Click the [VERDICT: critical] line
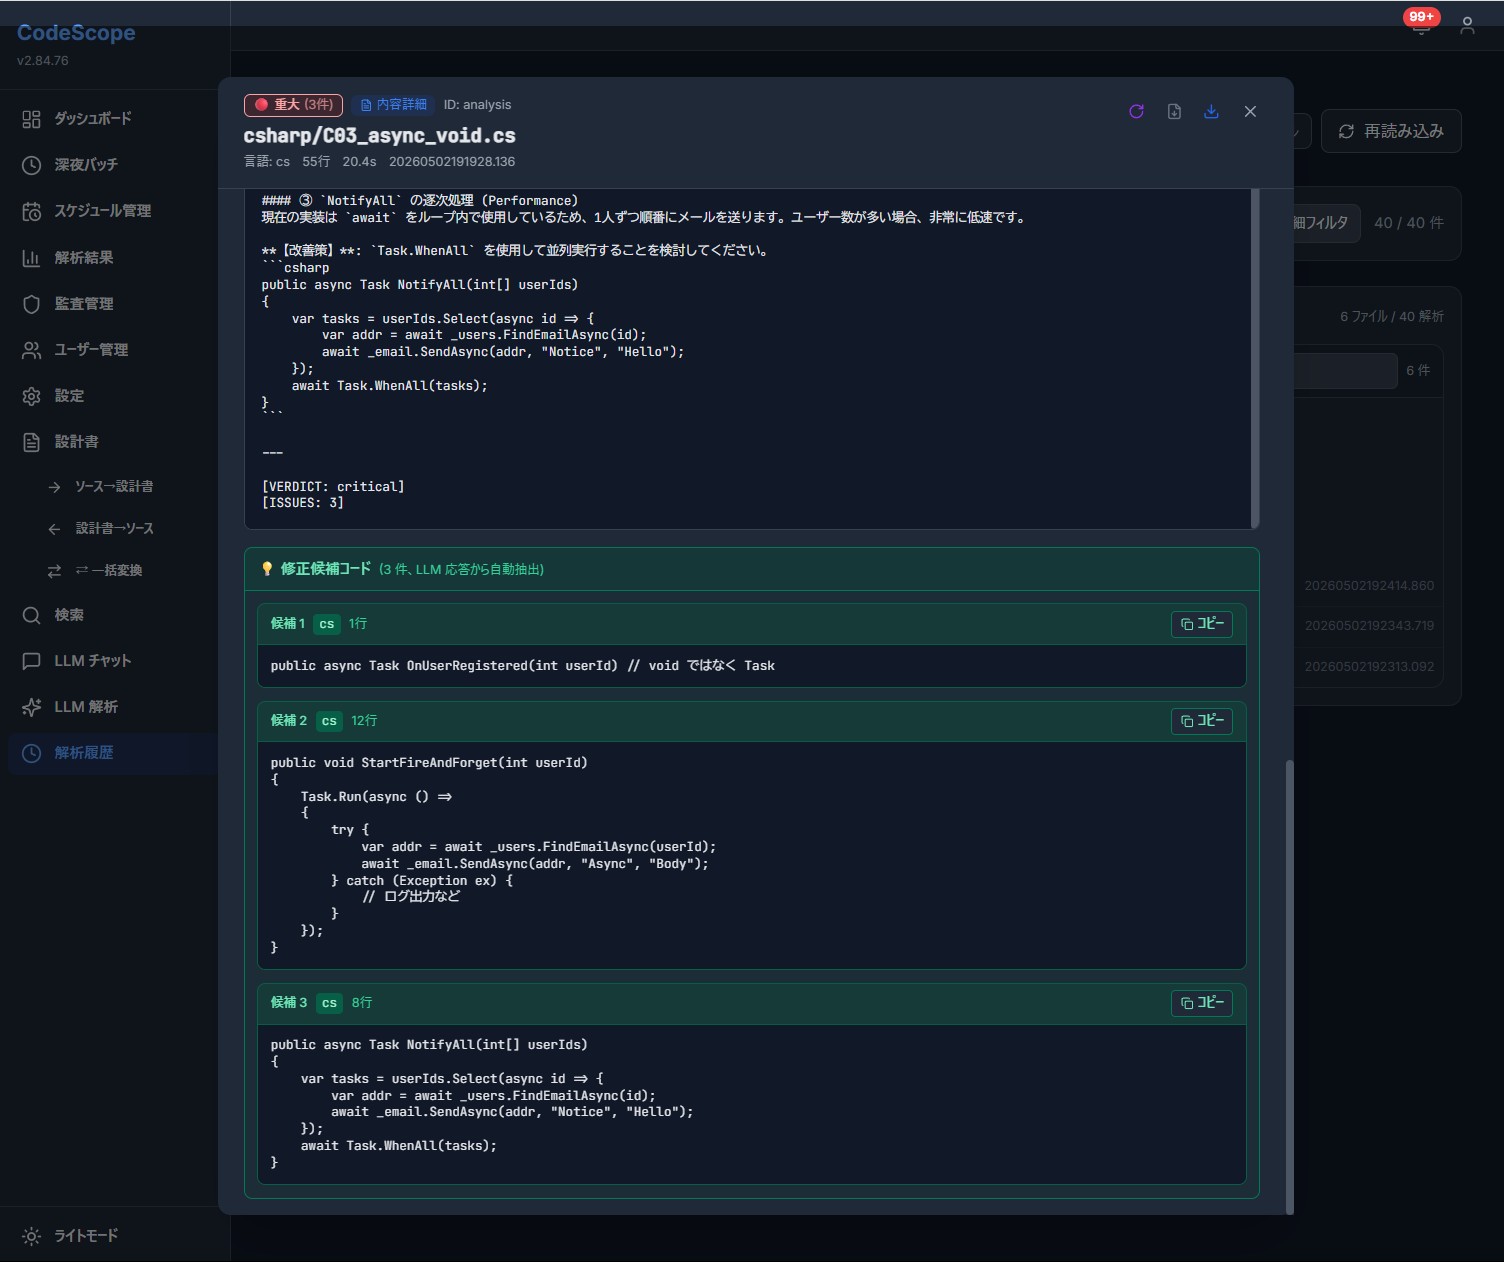Image resolution: width=1504 pixels, height=1262 pixels. (x=333, y=487)
